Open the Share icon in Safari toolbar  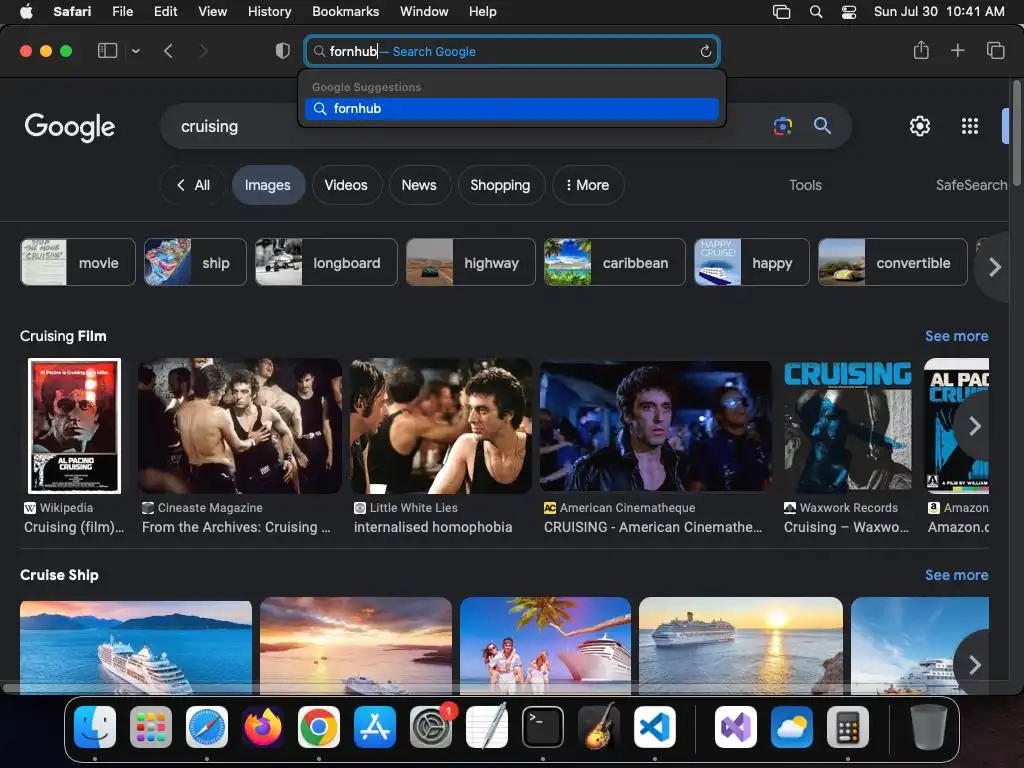[x=921, y=50]
